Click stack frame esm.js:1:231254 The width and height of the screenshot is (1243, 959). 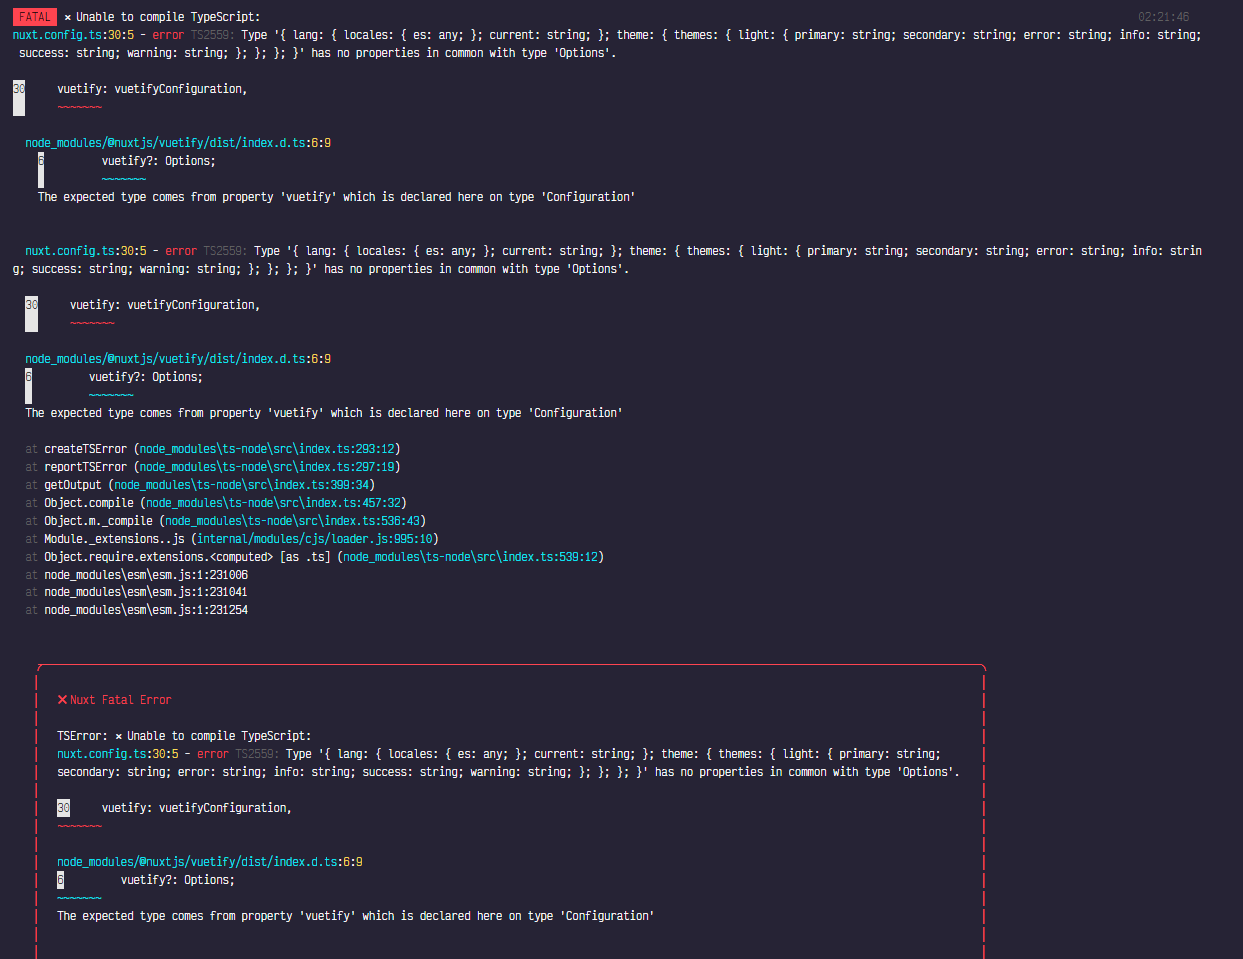(x=146, y=610)
